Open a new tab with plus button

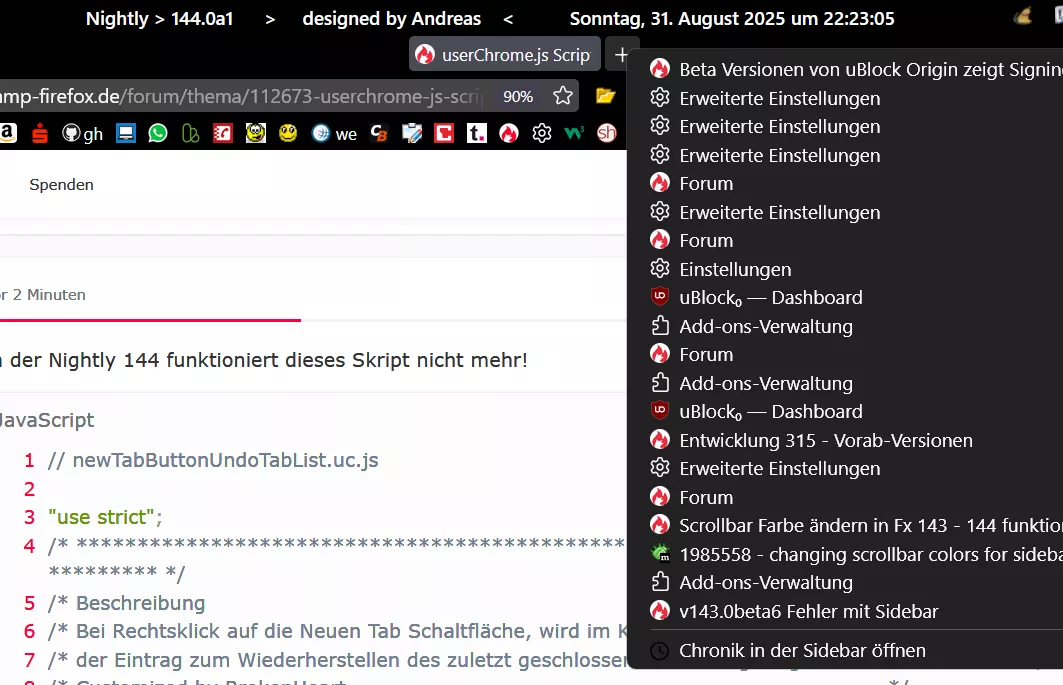pyautogui.click(x=621, y=55)
